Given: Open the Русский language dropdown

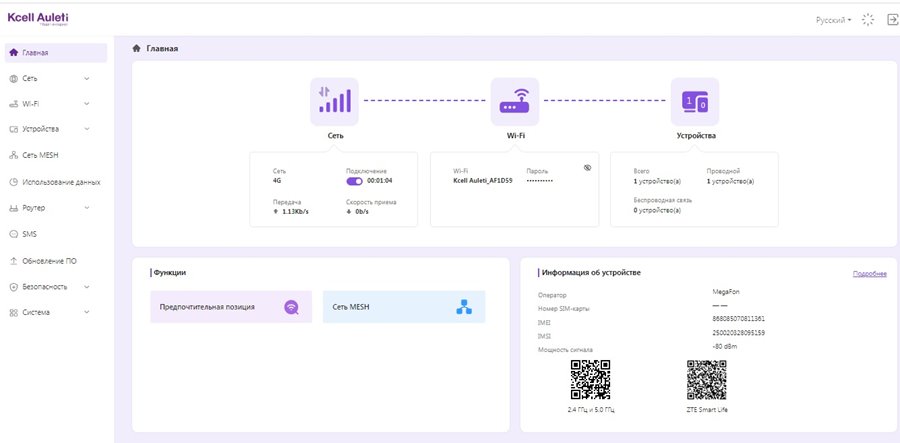Looking at the screenshot, I should (834, 19).
